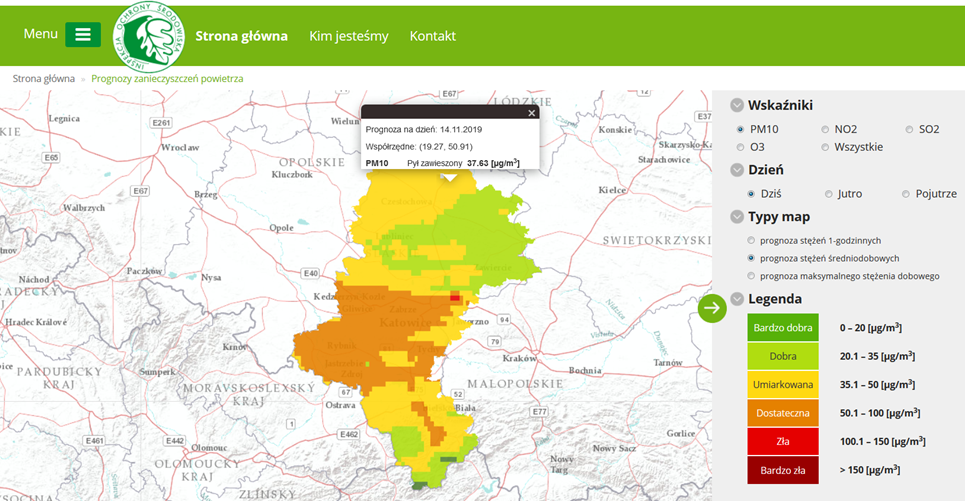Close the forecast popup with X
Viewport: 965px width, 501px height.
click(532, 113)
